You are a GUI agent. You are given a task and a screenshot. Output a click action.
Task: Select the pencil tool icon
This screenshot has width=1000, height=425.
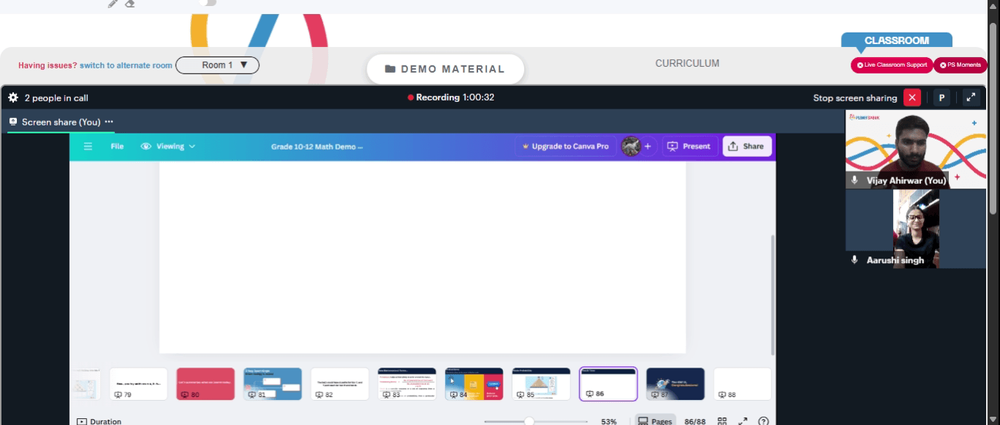click(112, 3)
